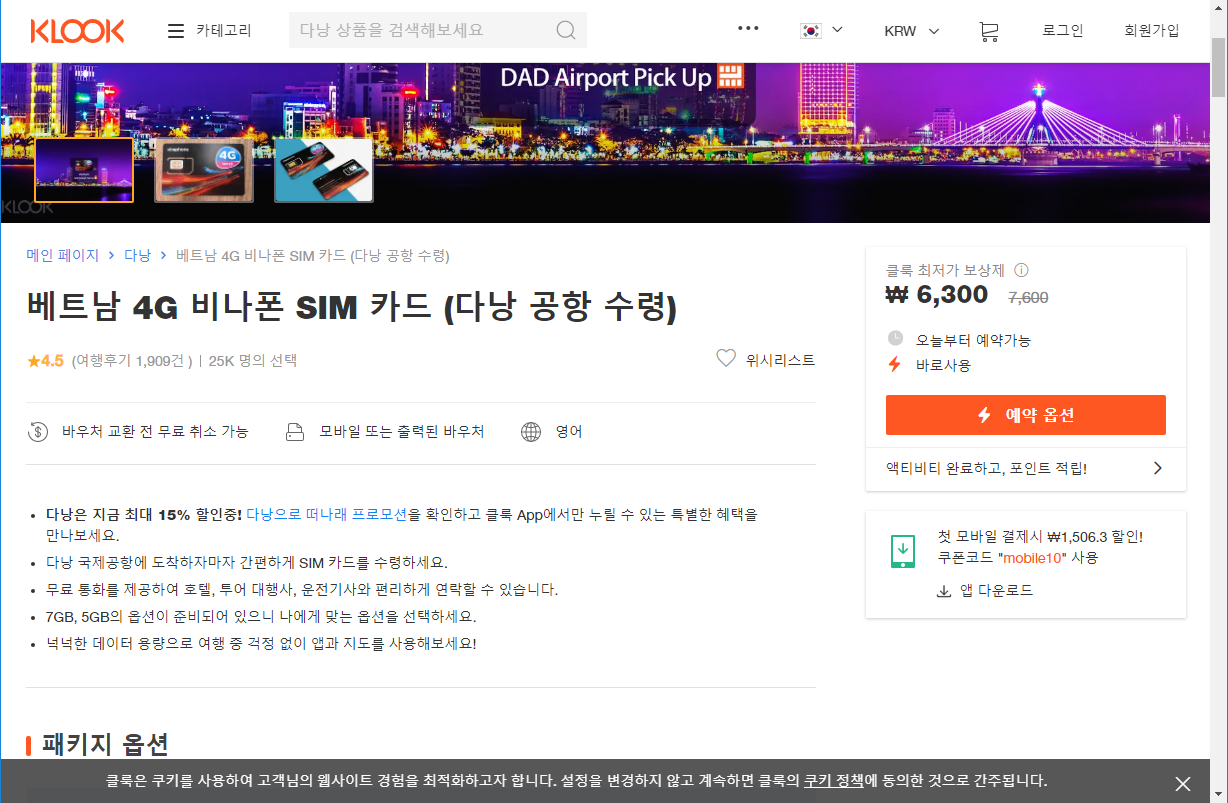Click the 패키지 옵션 heading
The image size is (1228, 803).
click(x=105, y=744)
